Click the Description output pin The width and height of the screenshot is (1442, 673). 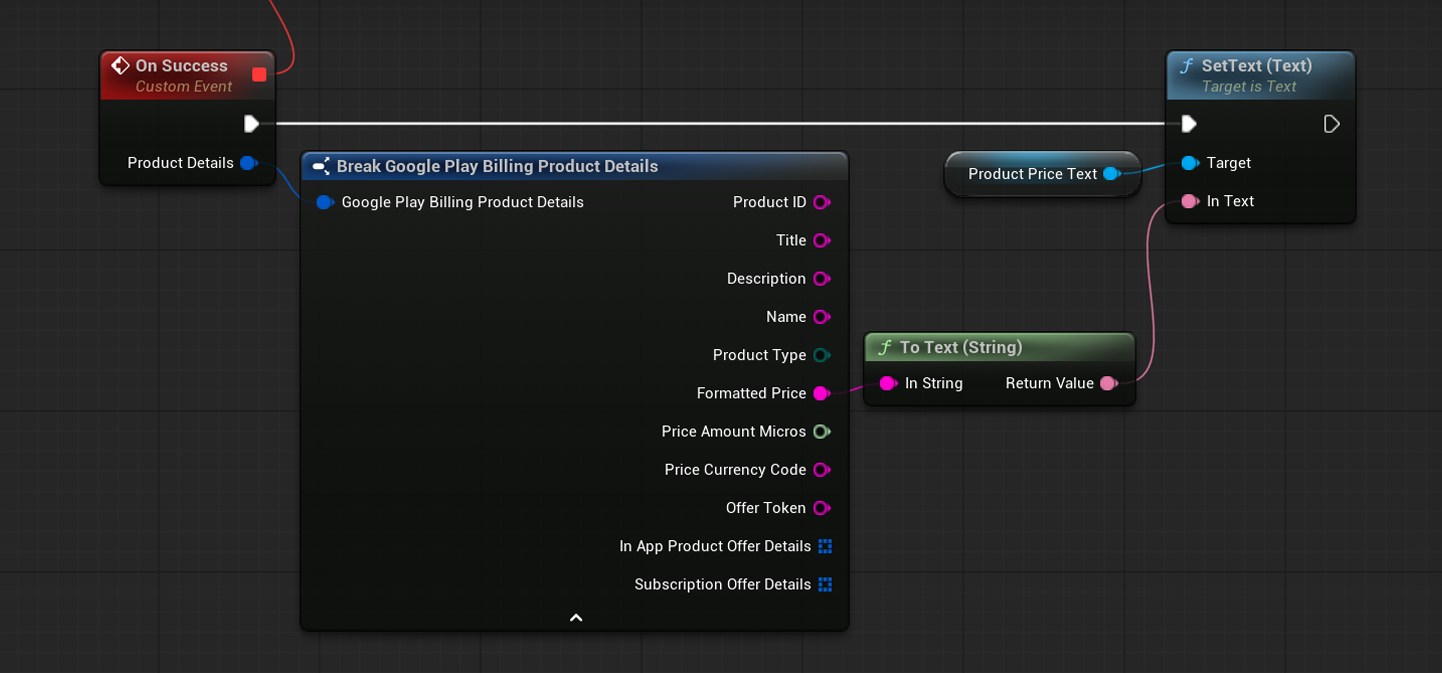click(822, 279)
